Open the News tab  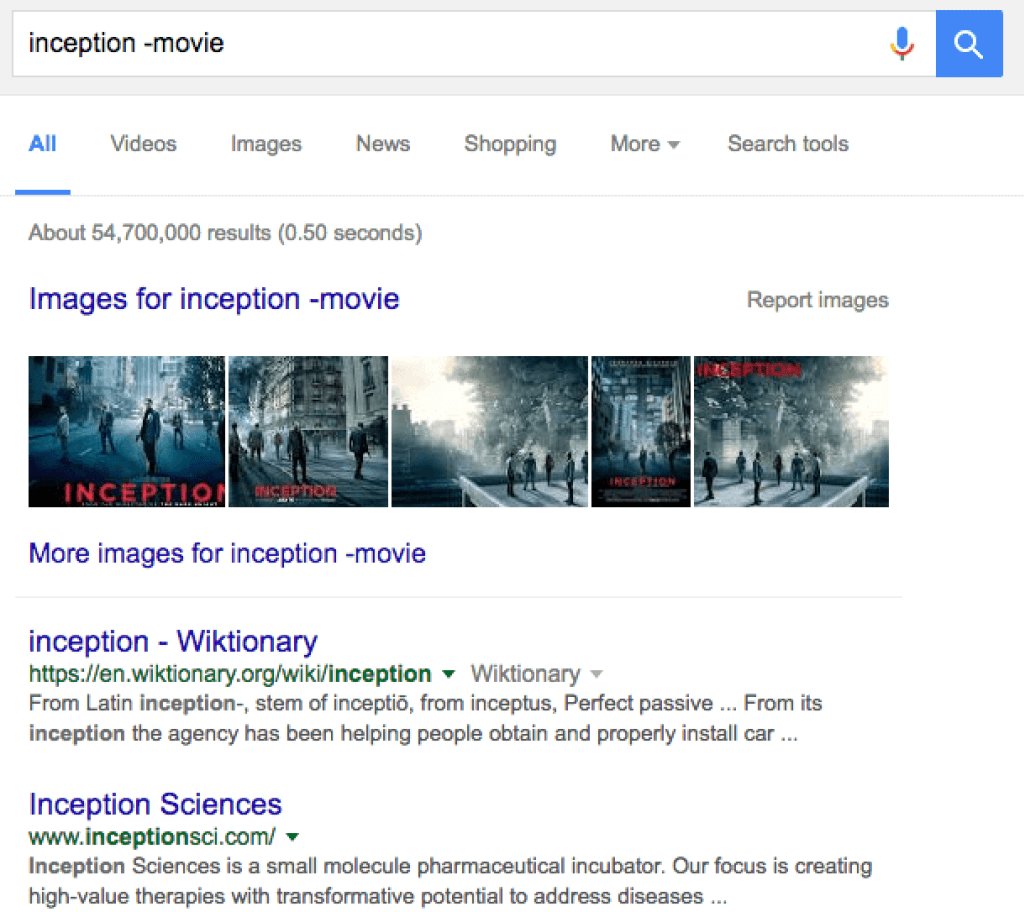click(383, 144)
